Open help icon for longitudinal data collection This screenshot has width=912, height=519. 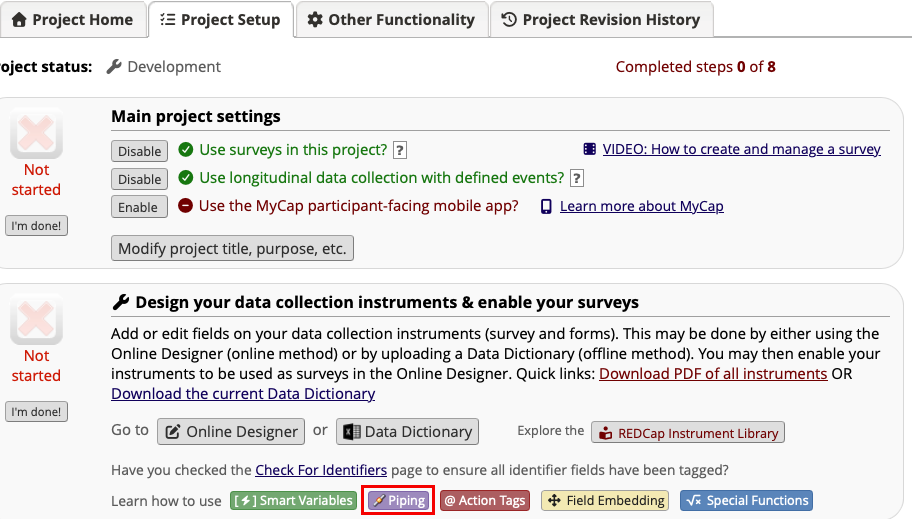576,178
